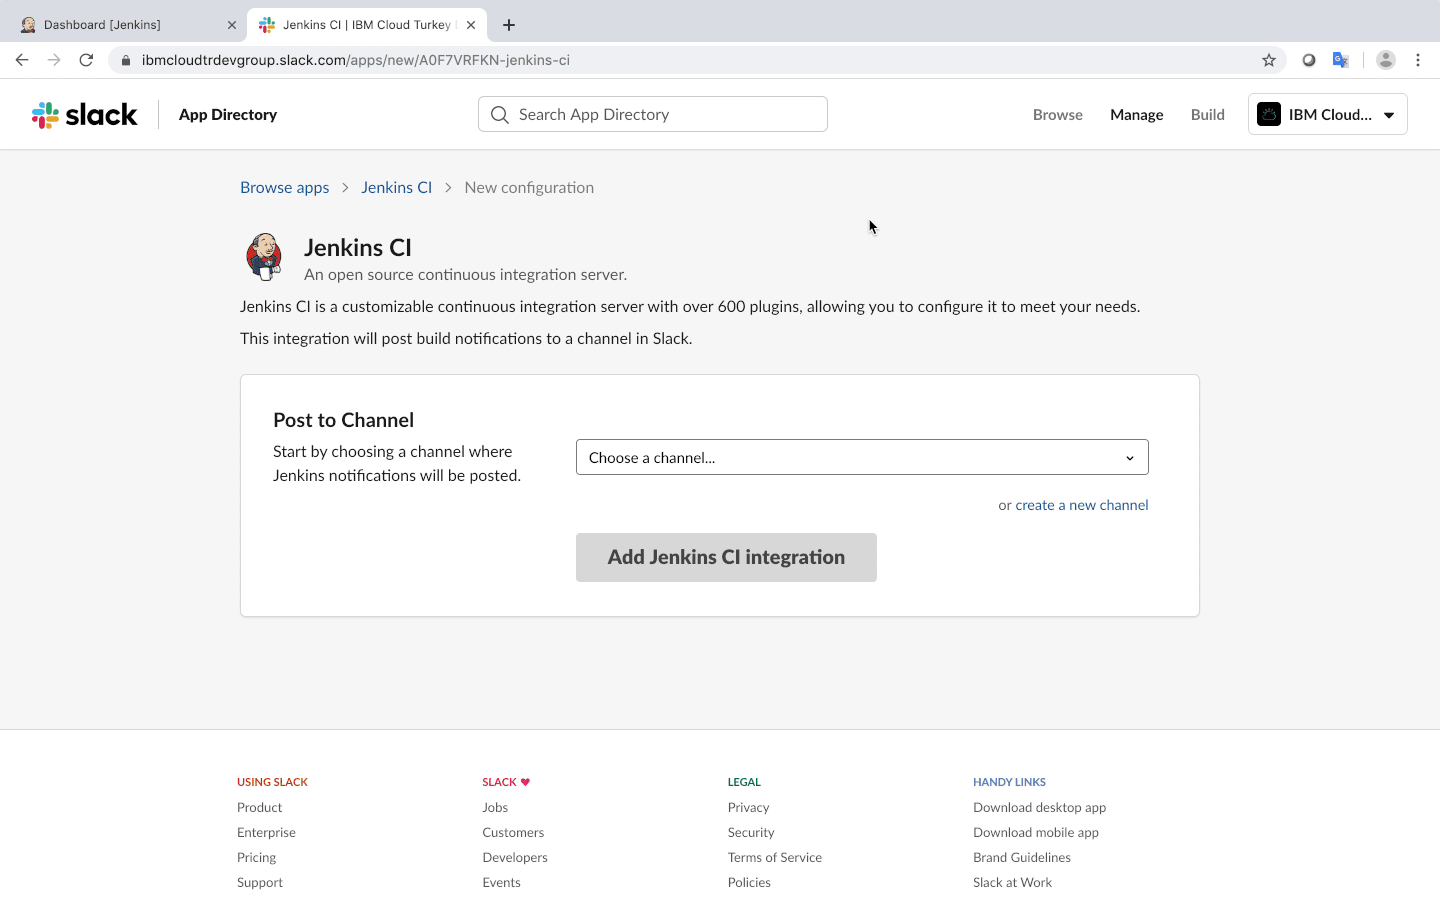Open the Events footer link
The height and width of the screenshot is (900, 1440).
(x=501, y=882)
